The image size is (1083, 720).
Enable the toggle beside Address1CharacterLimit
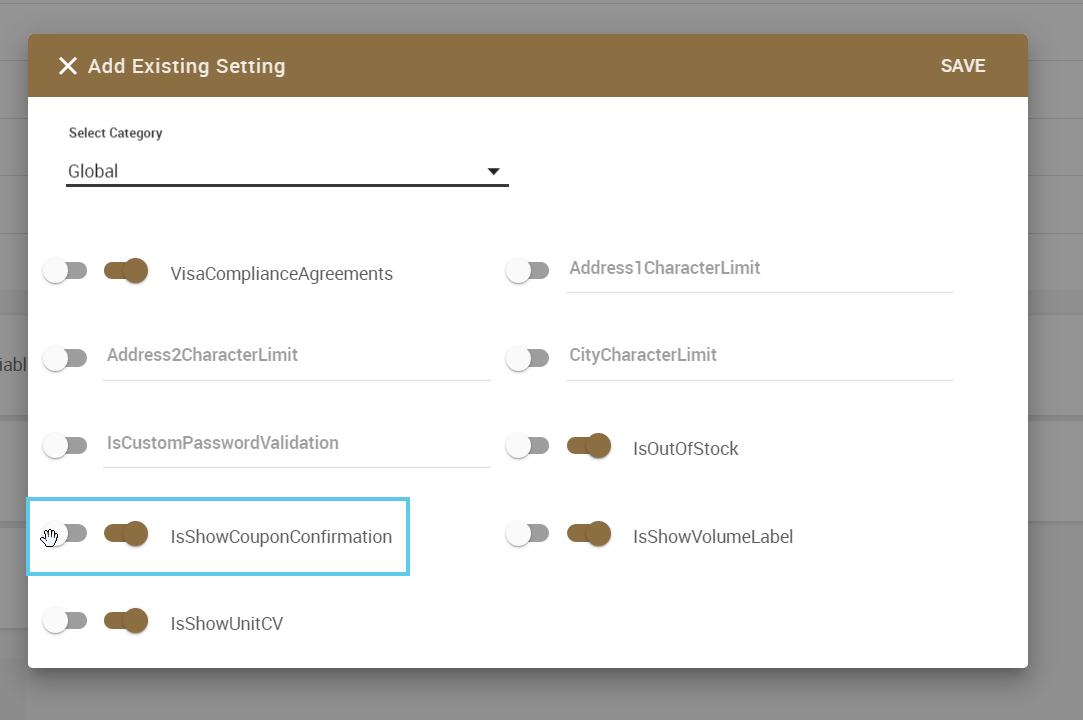tap(527, 270)
